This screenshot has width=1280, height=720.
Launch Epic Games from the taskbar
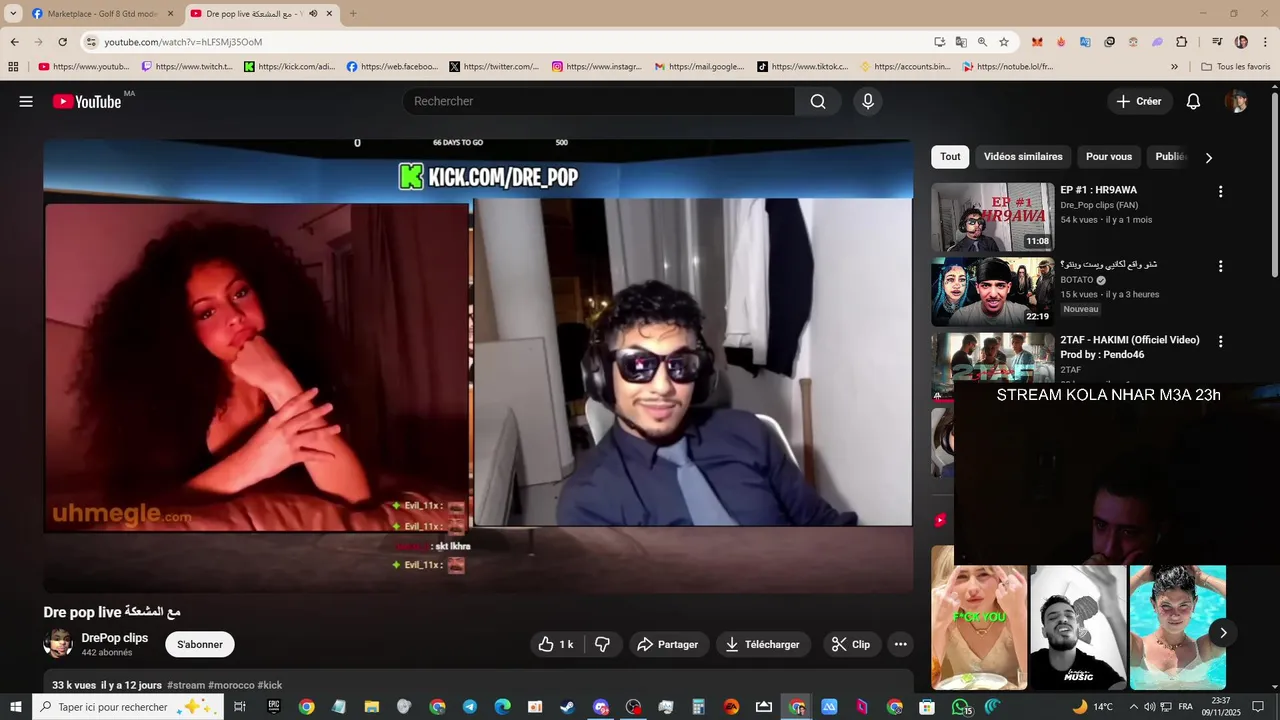point(274,707)
